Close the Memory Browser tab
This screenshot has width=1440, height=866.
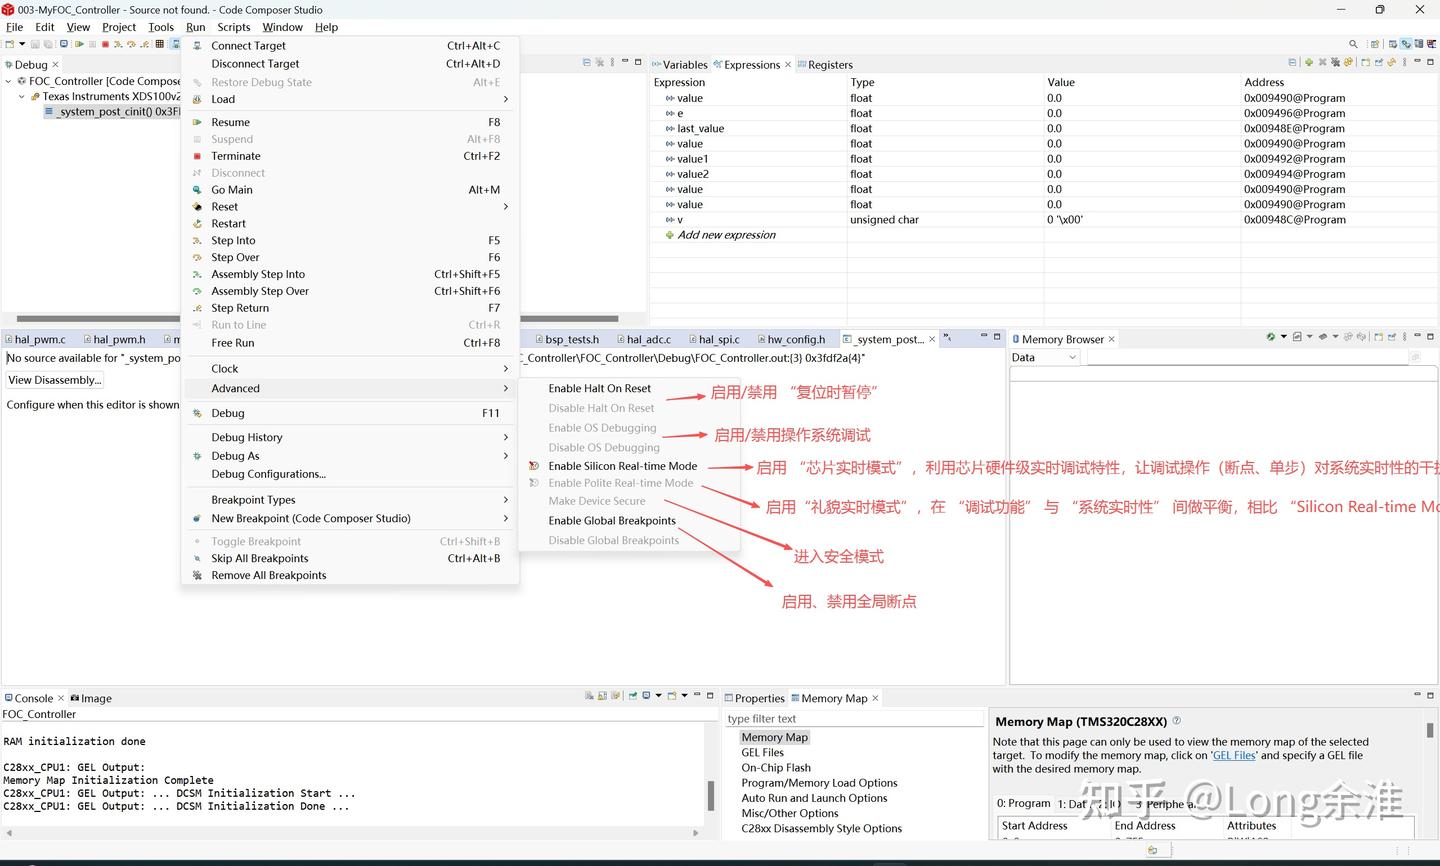click(x=1112, y=340)
